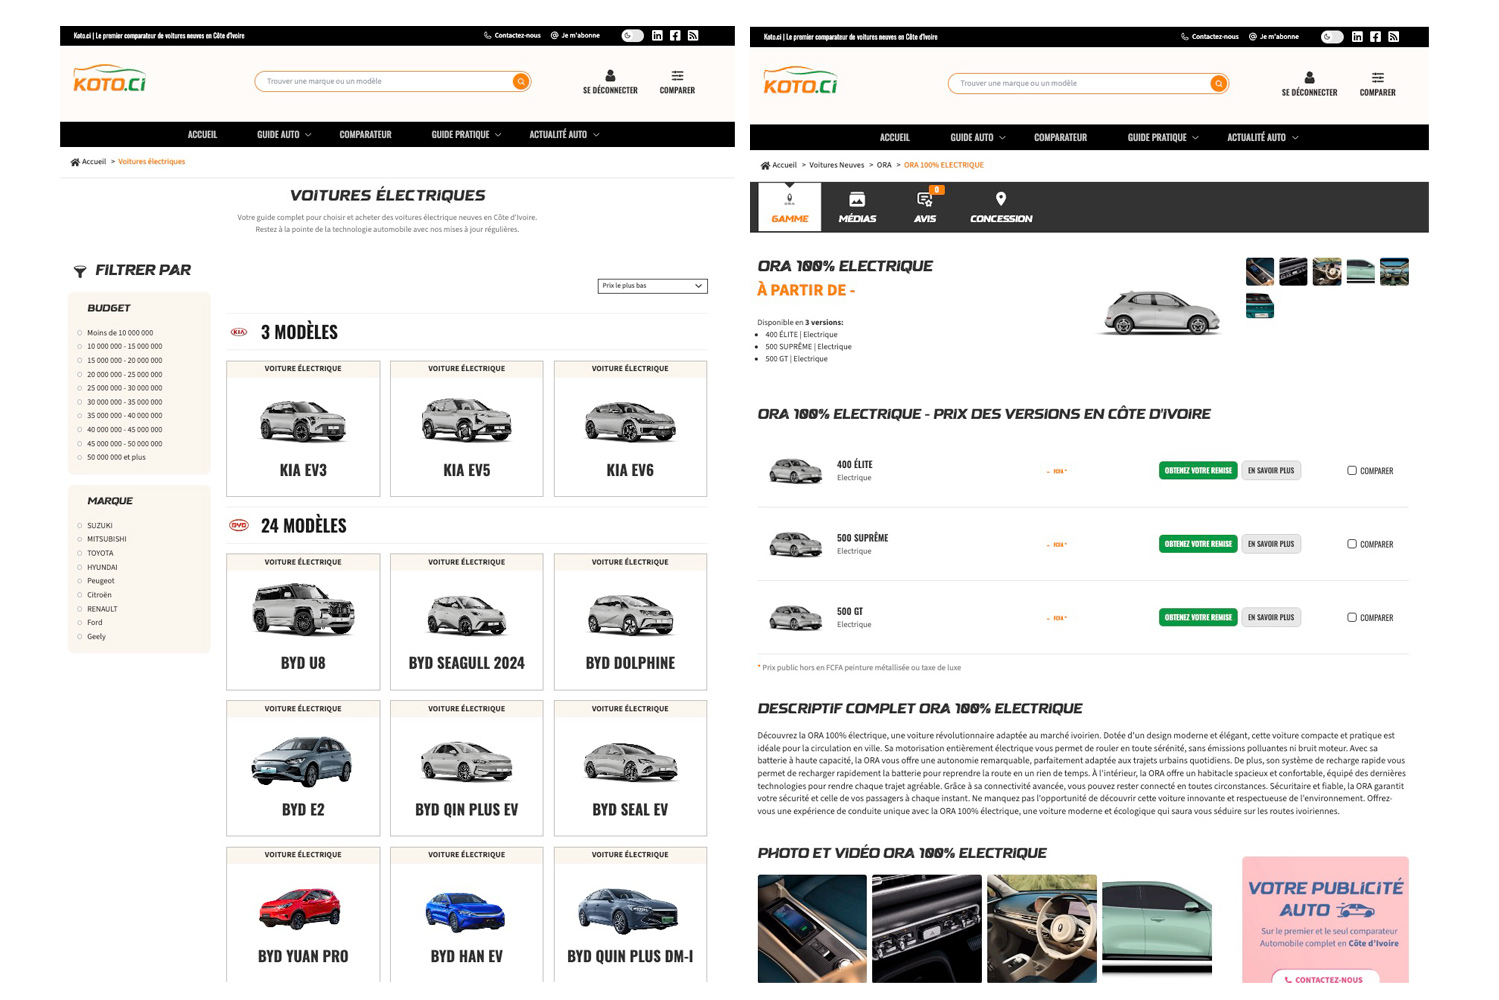Click BYD brand logo beside 24 Modèles
This screenshot has height=1000, width=1499.
click(x=239, y=525)
